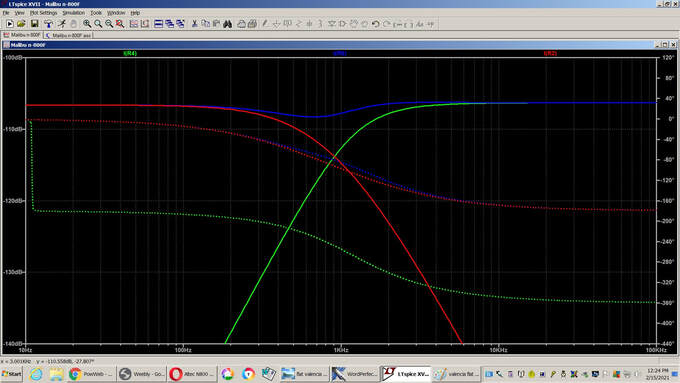Save with the floppy disk icon
The image size is (680, 383).
34,24
